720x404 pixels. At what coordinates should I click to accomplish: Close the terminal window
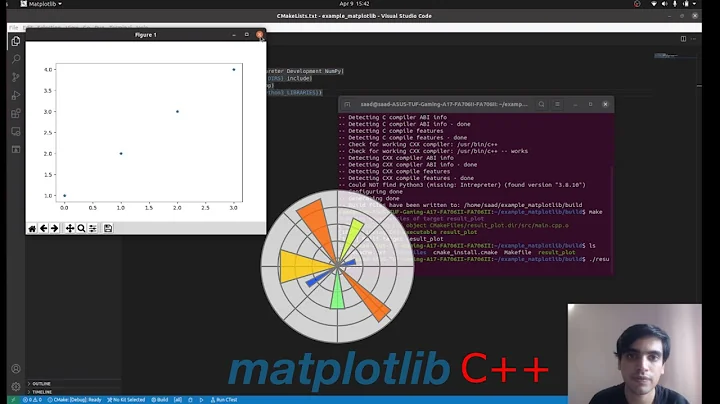[605, 104]
